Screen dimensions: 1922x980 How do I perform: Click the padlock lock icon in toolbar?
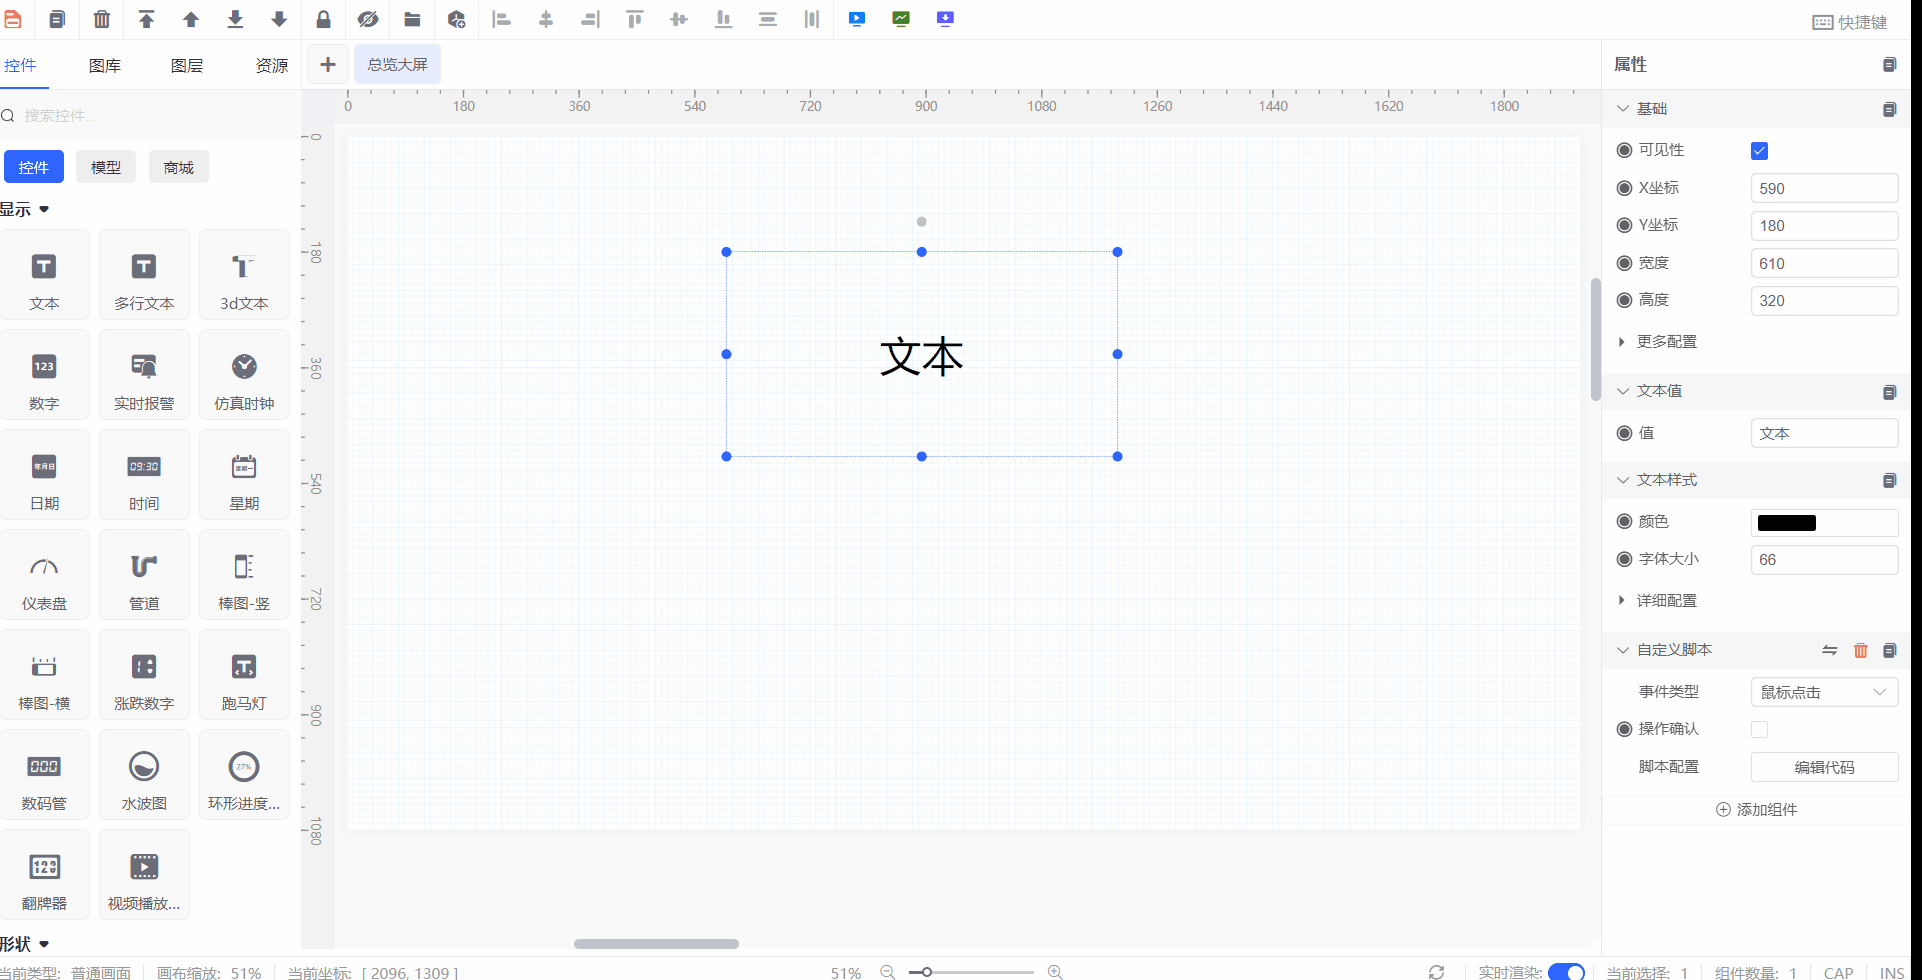tap(323, 19)
